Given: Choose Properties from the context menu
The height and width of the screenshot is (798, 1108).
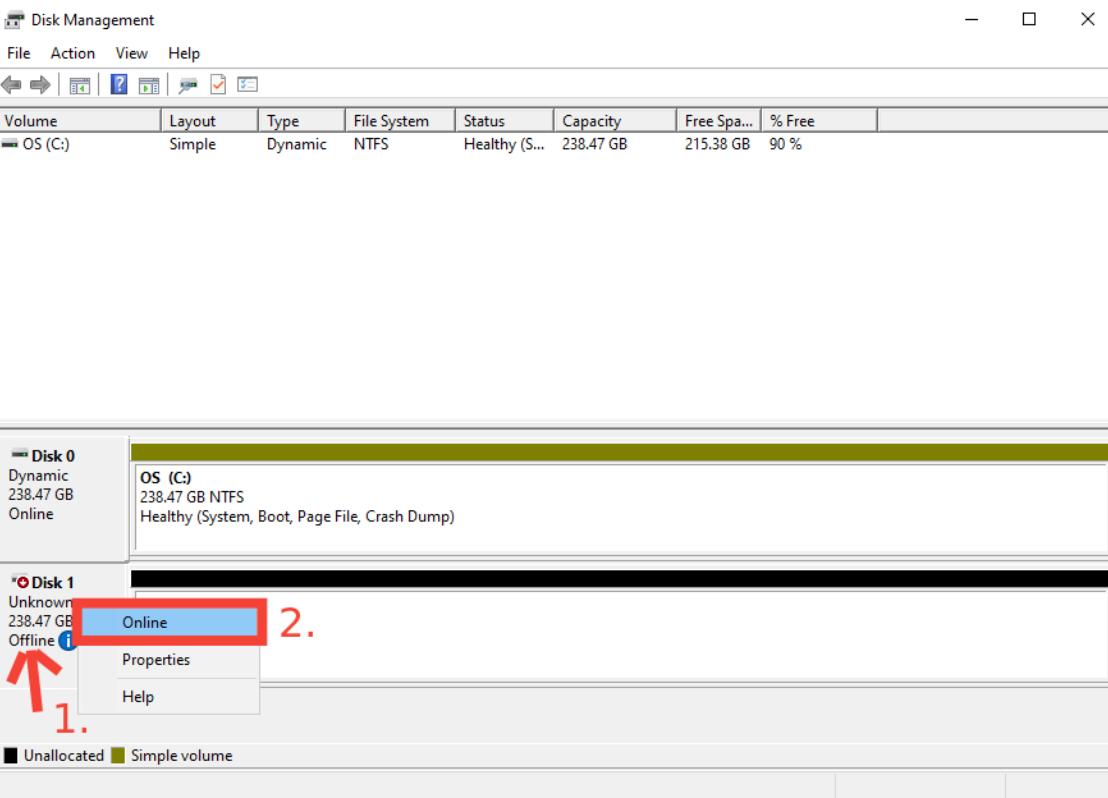Looking at the screenshot, I should (x=156, y=660).
